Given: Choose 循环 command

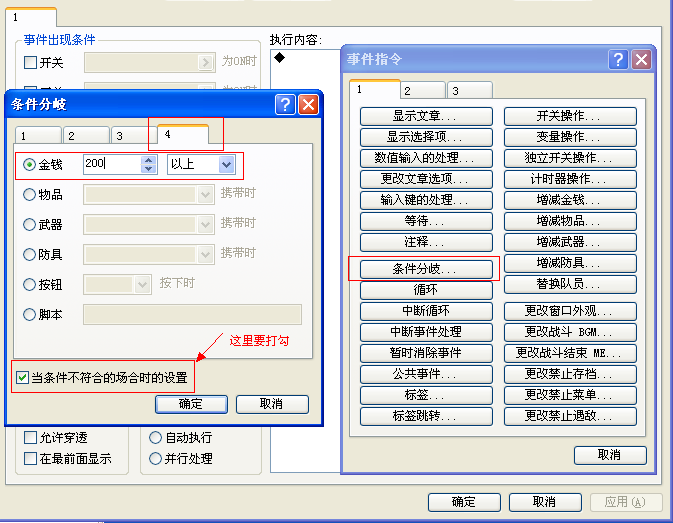Looking at the screenshot, I should [426, 290].
